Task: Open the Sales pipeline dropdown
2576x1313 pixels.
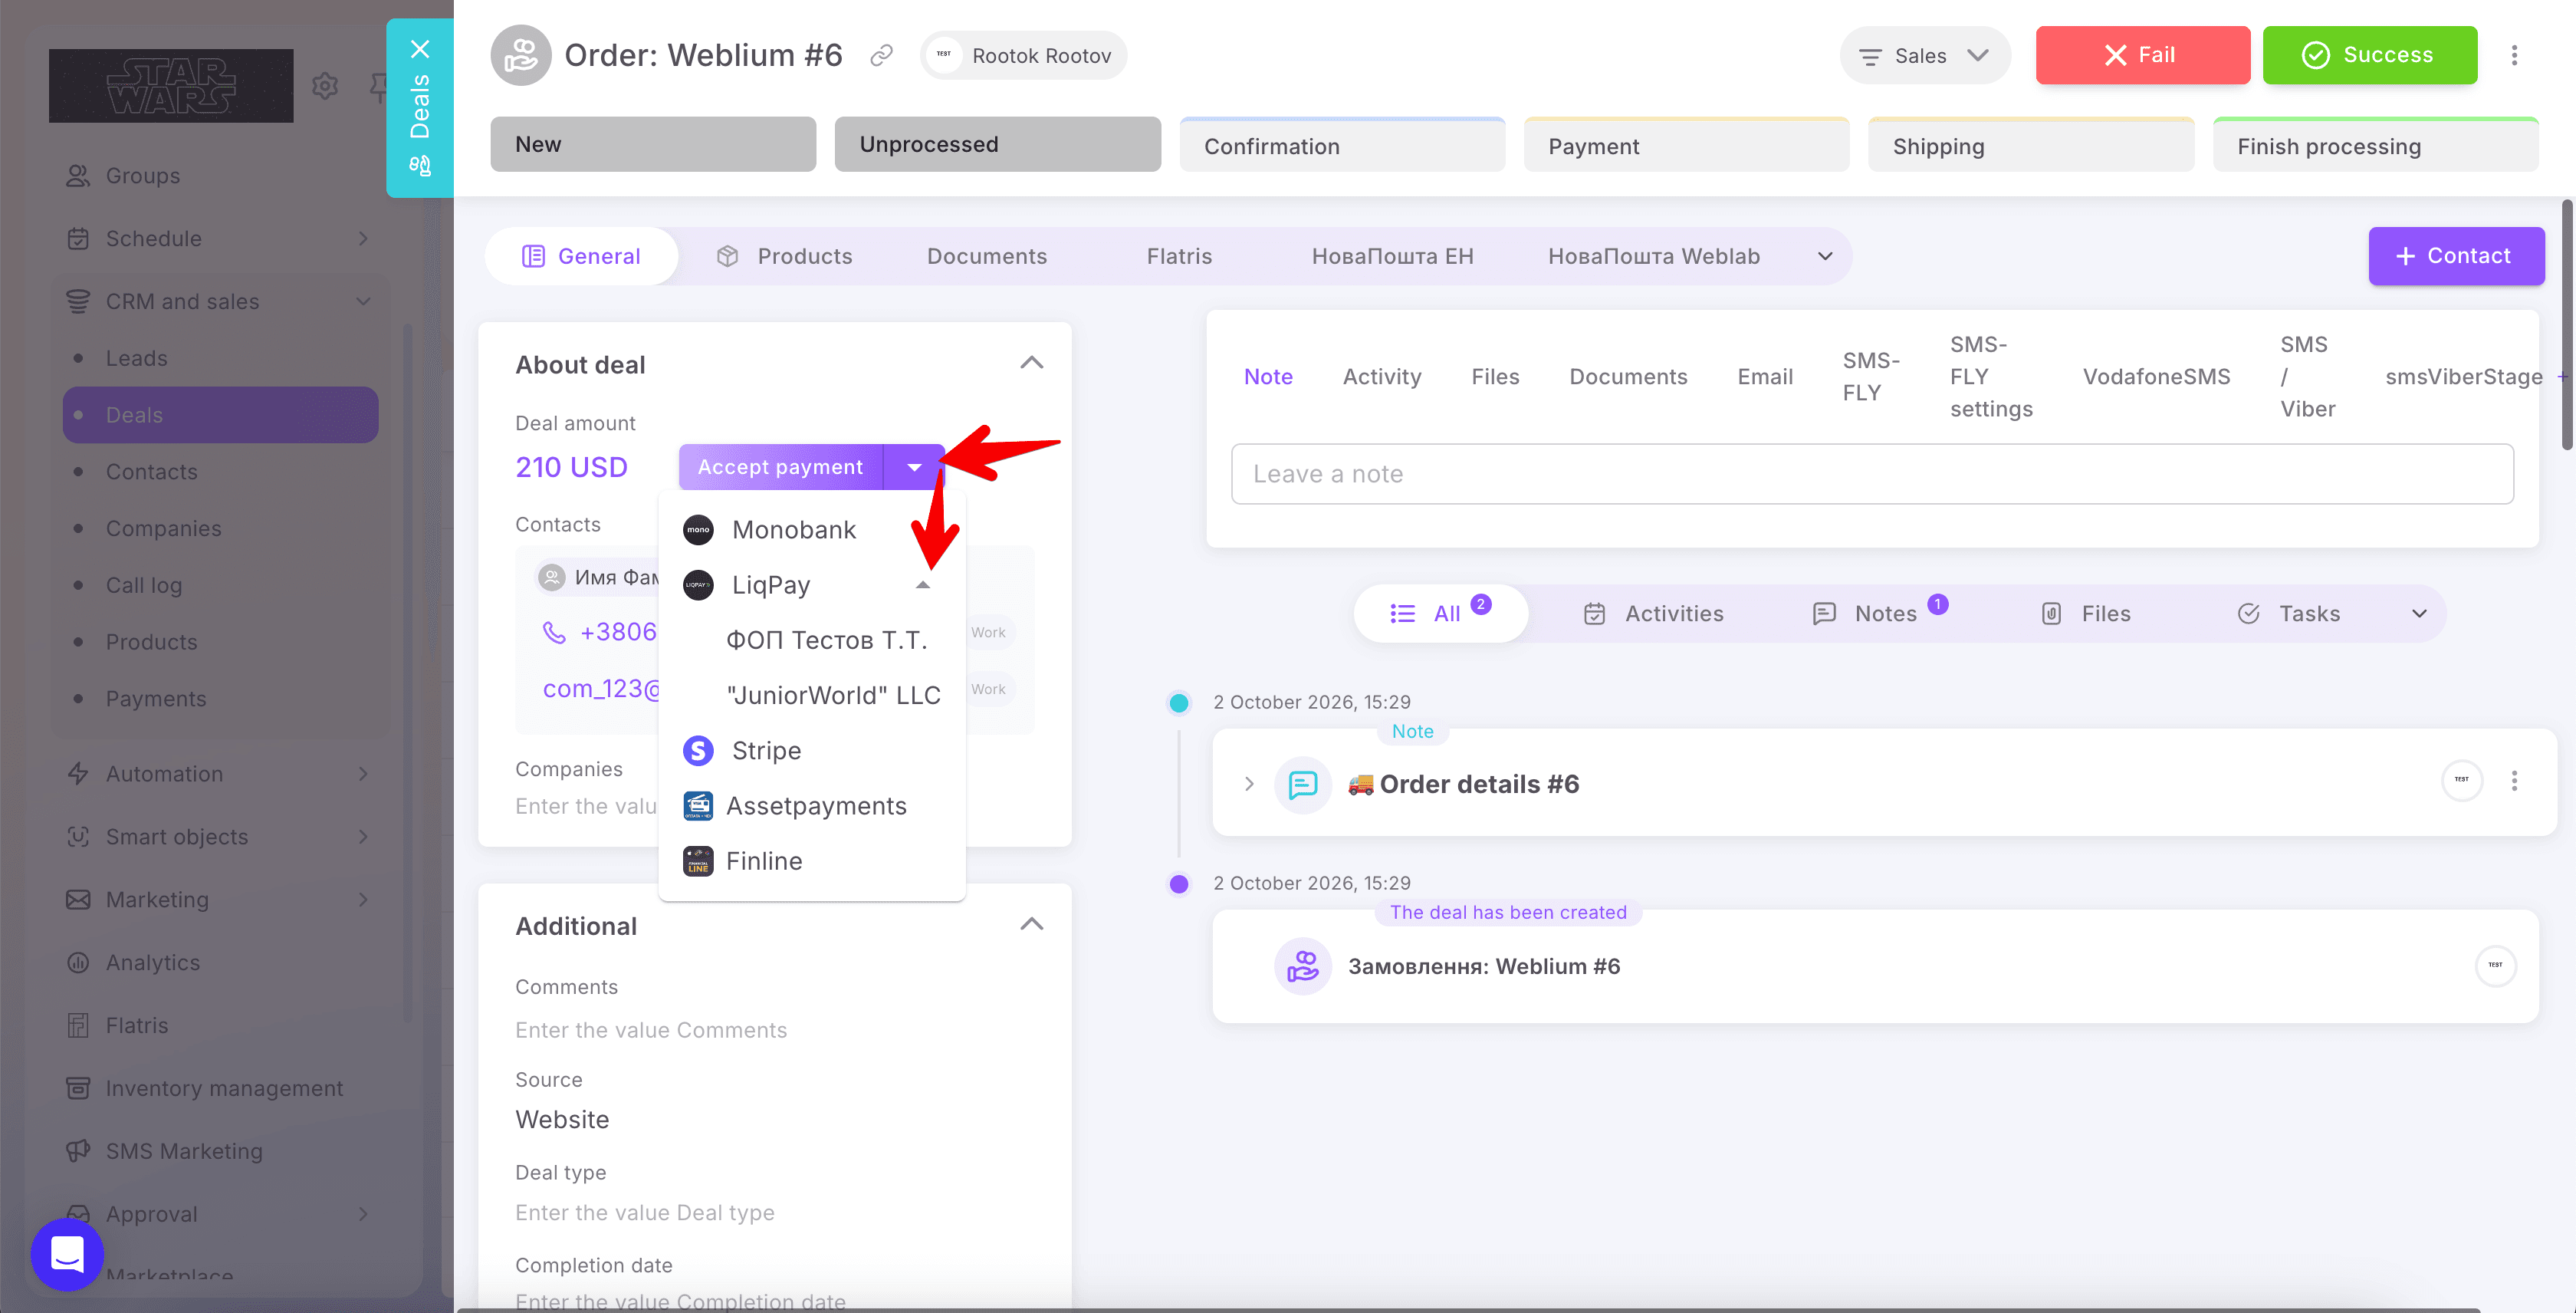Action: coord(1924,56)
